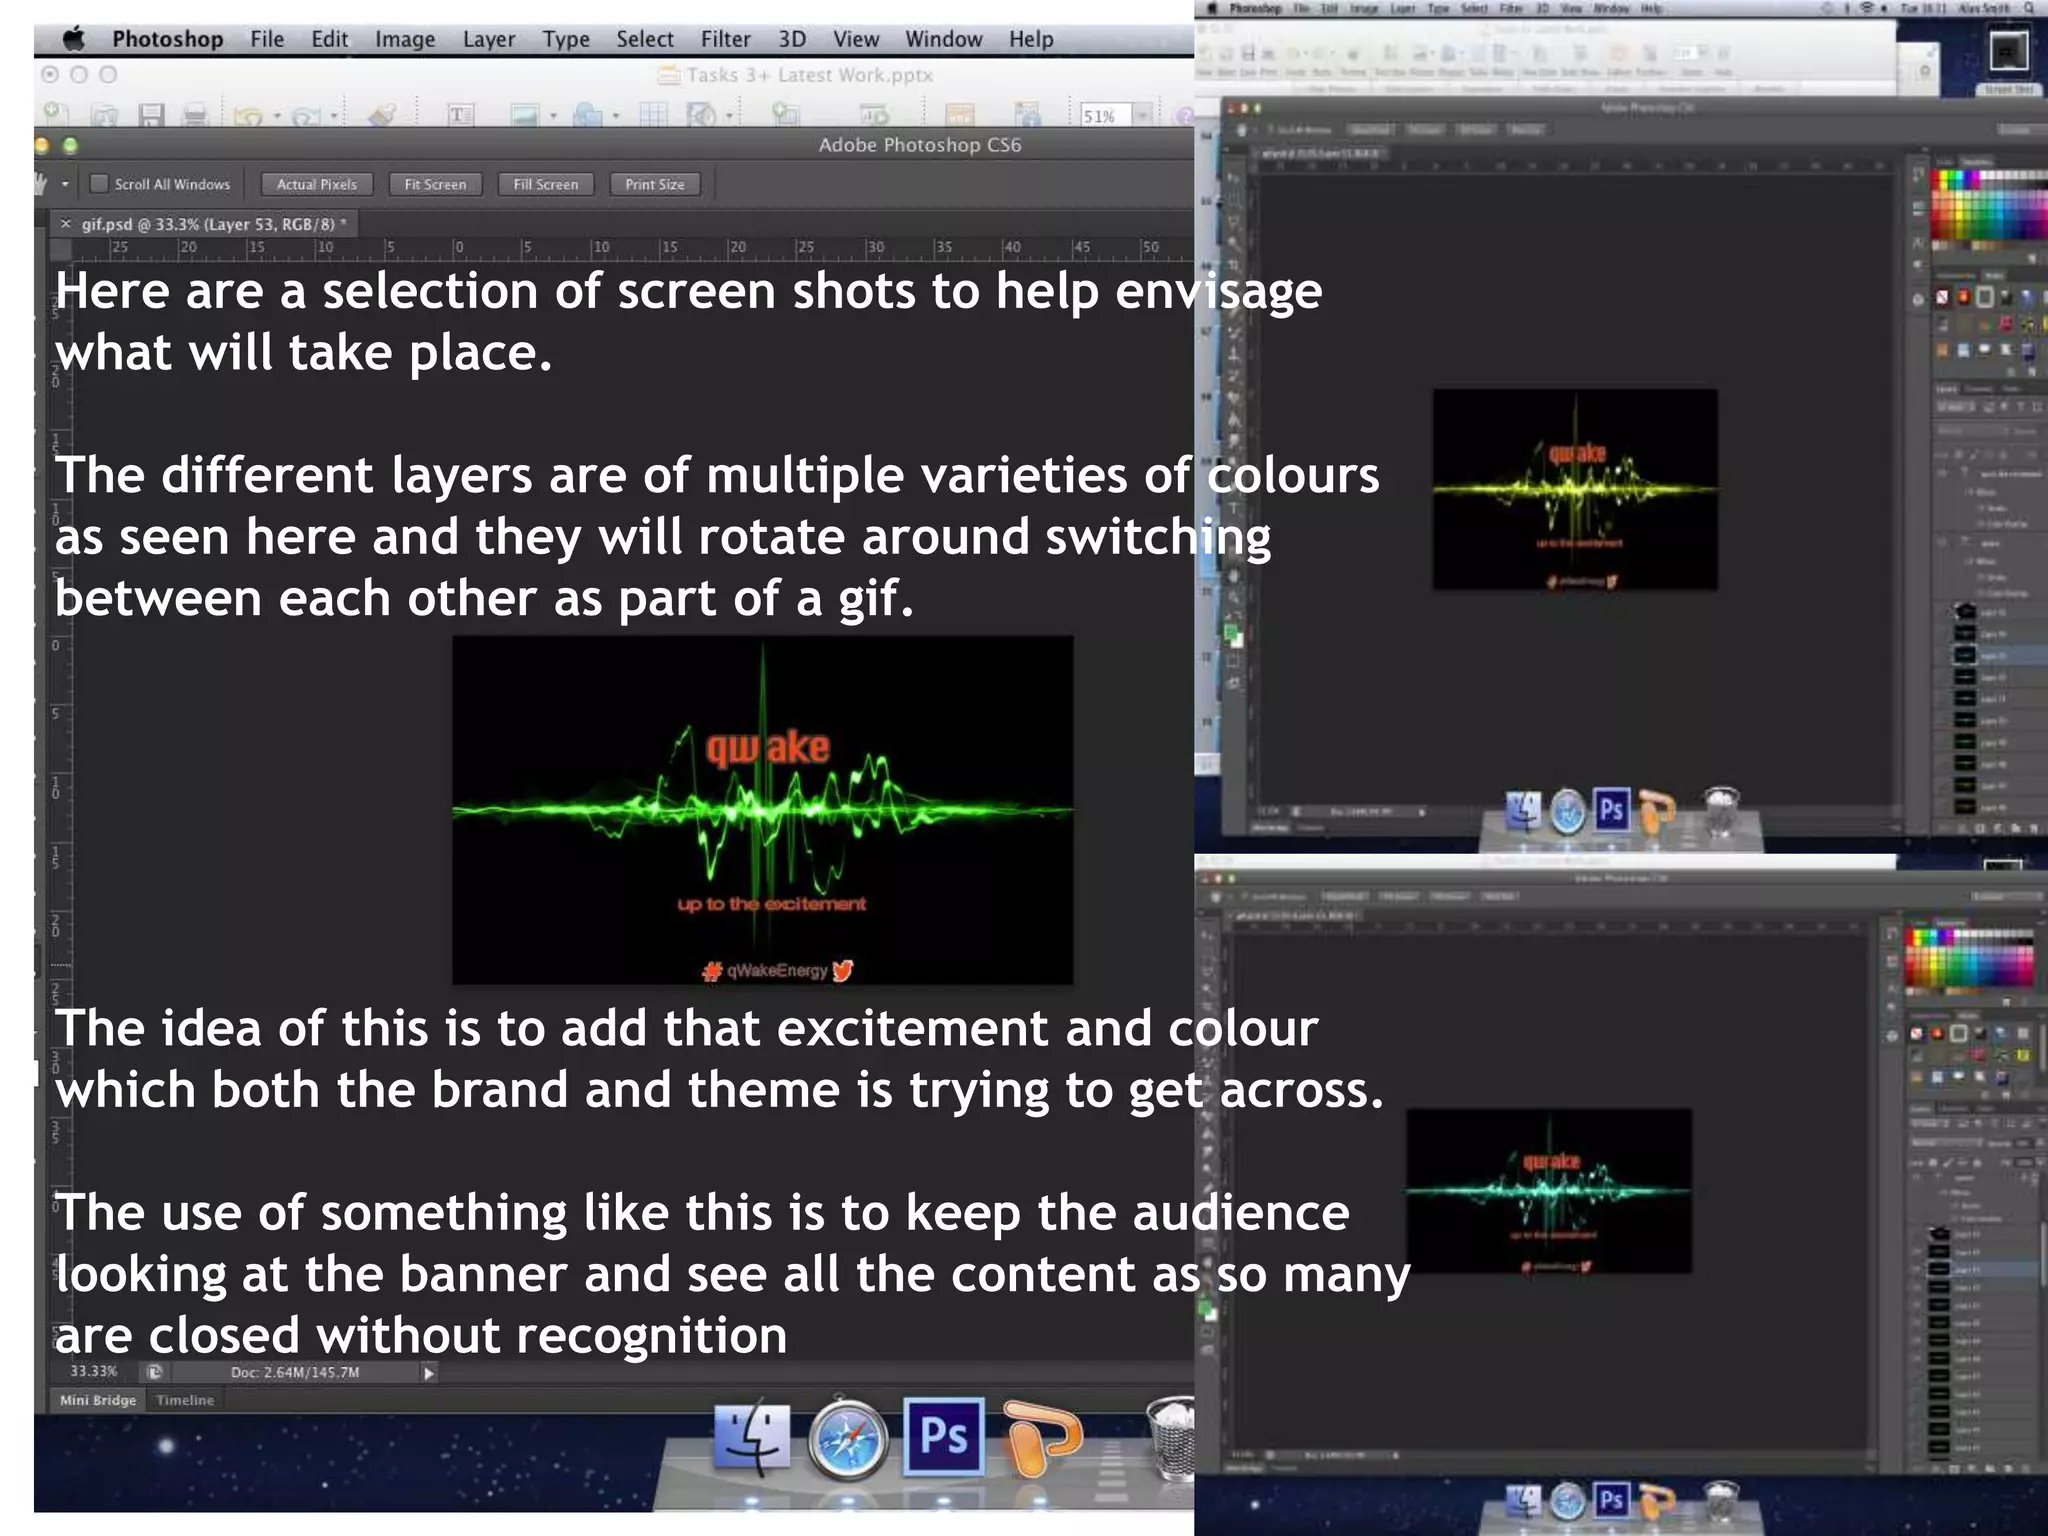Image resolution: width=2048 pixels, height=1536 pixels.
Task: Click the Swatches color grid in bottom-right screenshot
Action: 1969,958
